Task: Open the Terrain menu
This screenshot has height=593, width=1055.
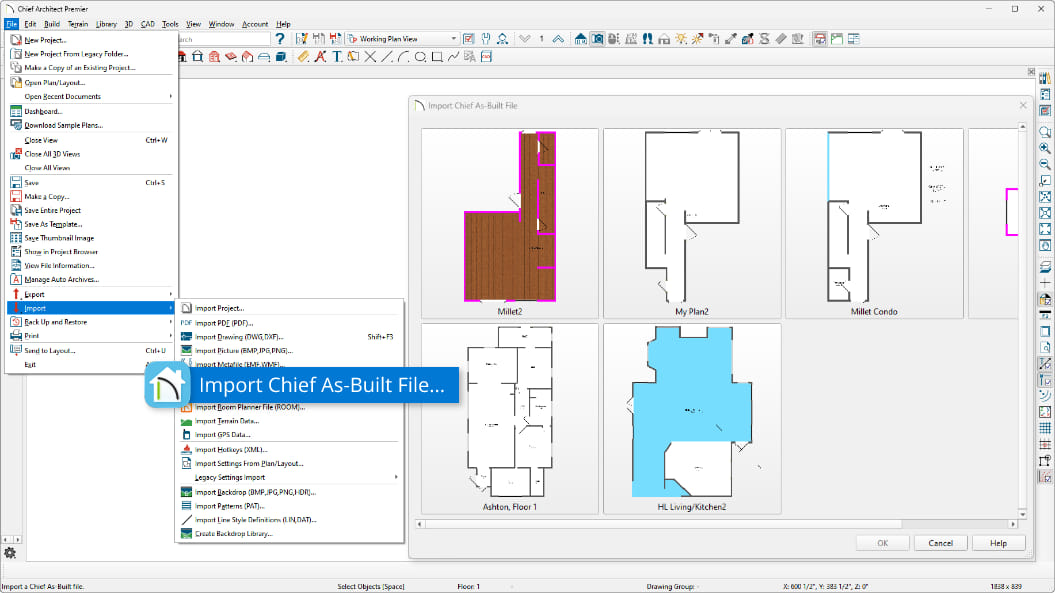Action: 77,24
